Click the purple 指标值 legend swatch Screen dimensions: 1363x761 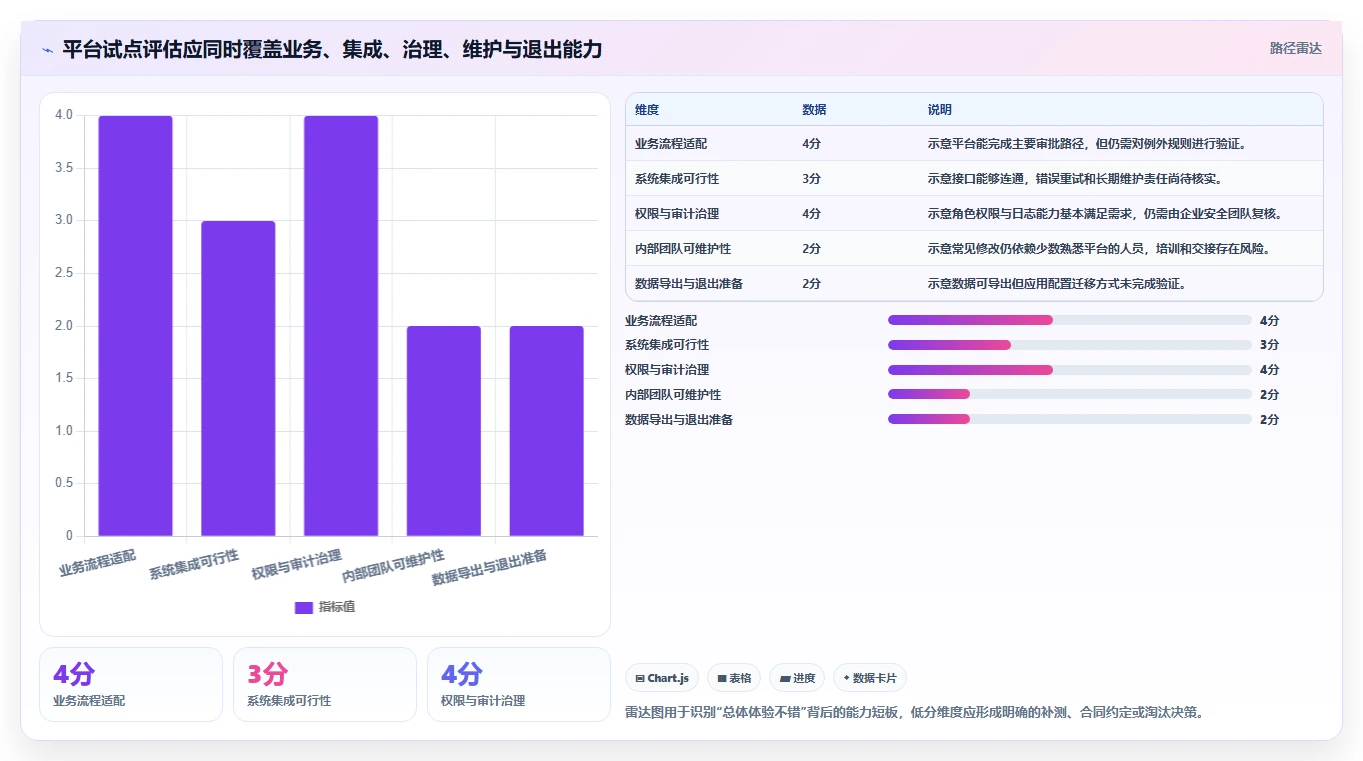[x=304, y=607]
